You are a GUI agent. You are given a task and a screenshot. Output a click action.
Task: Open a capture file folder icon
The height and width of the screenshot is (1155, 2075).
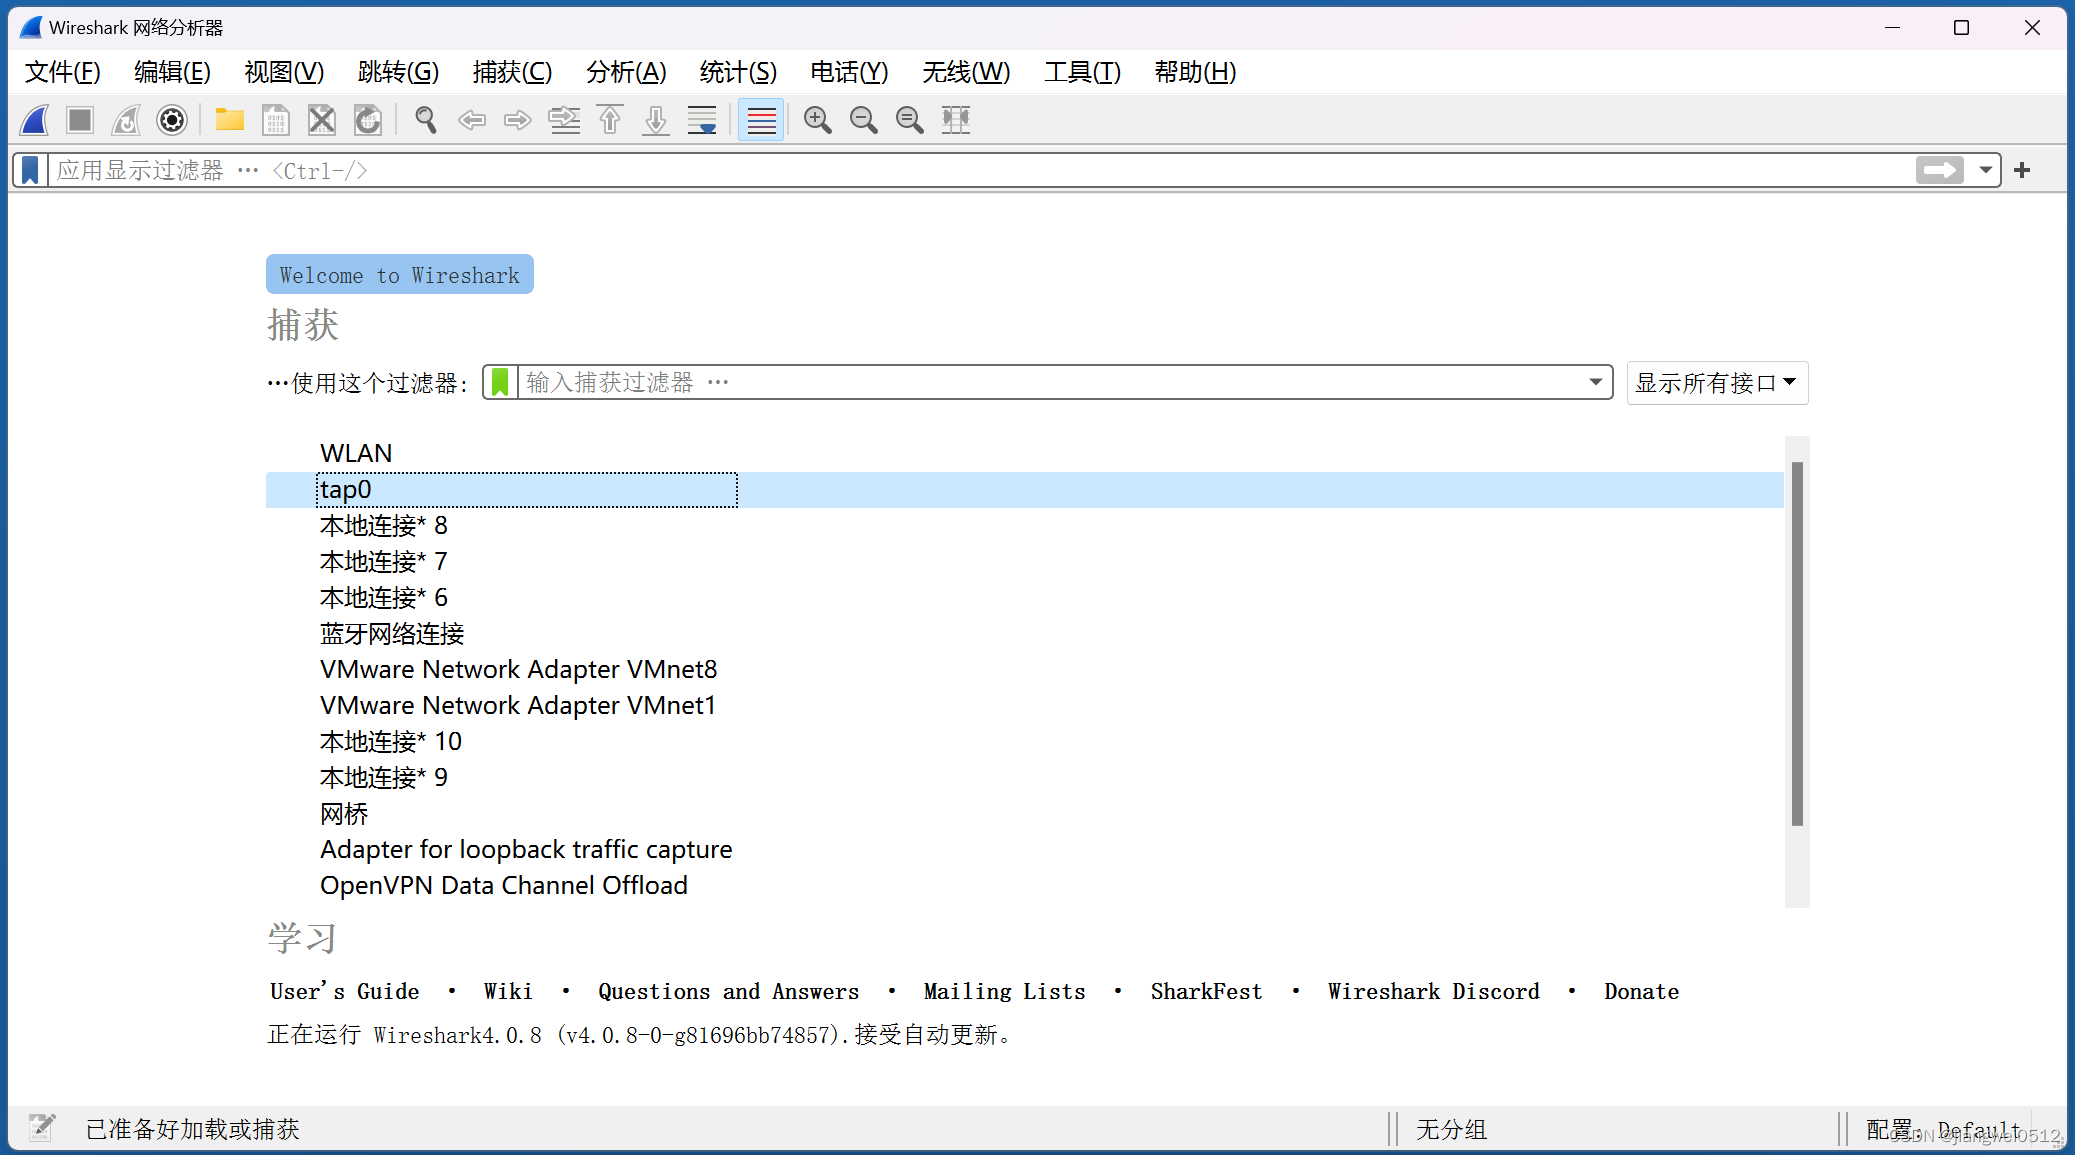tap(230, 120)
